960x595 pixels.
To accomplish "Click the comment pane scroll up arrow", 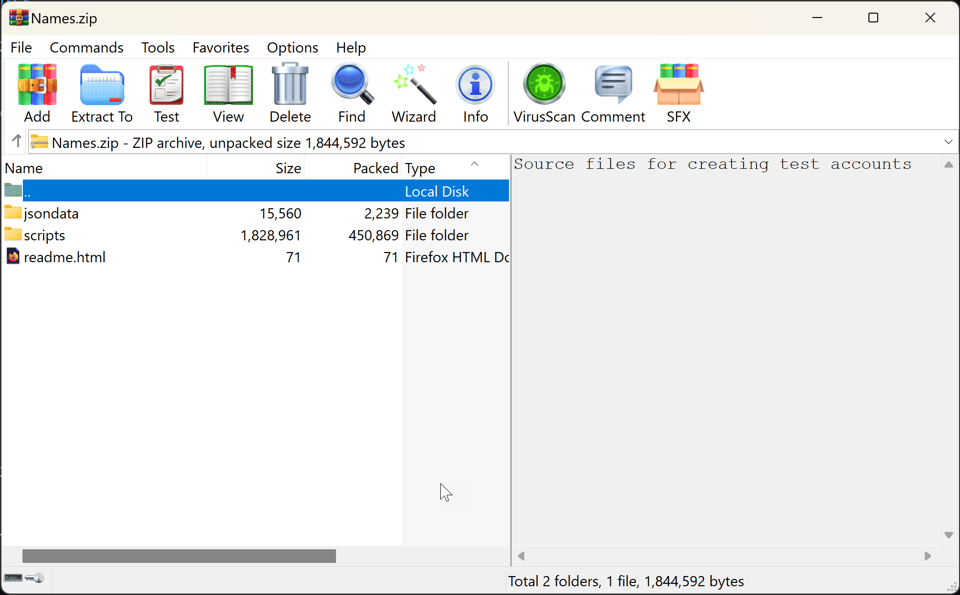I will click(x=948, y=164).
